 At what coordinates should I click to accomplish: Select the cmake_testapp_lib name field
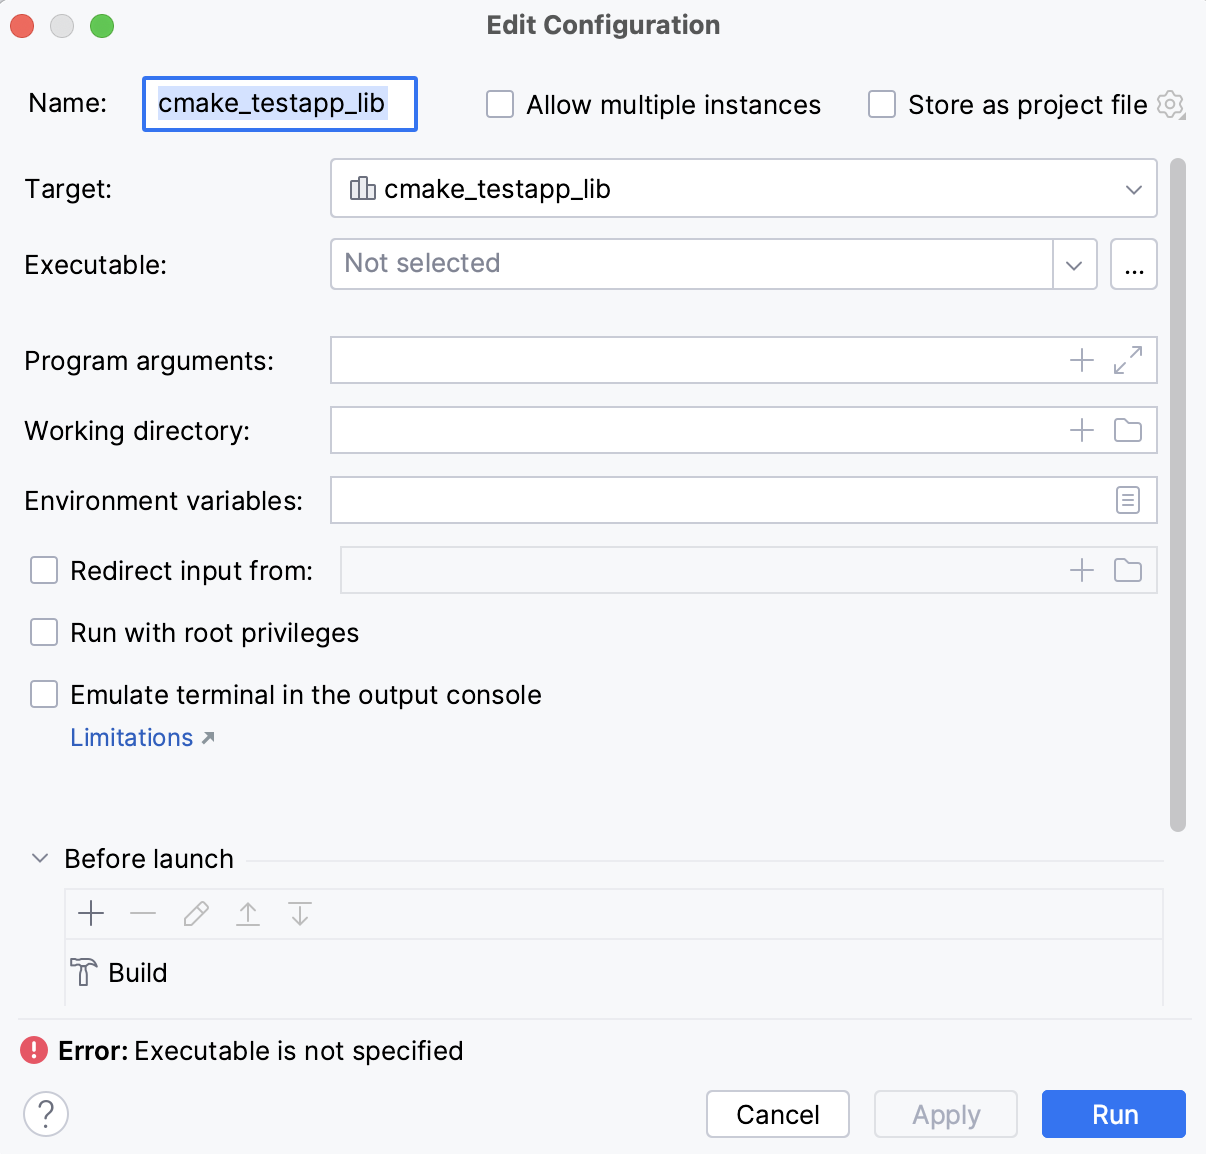[x=279, y=104]
